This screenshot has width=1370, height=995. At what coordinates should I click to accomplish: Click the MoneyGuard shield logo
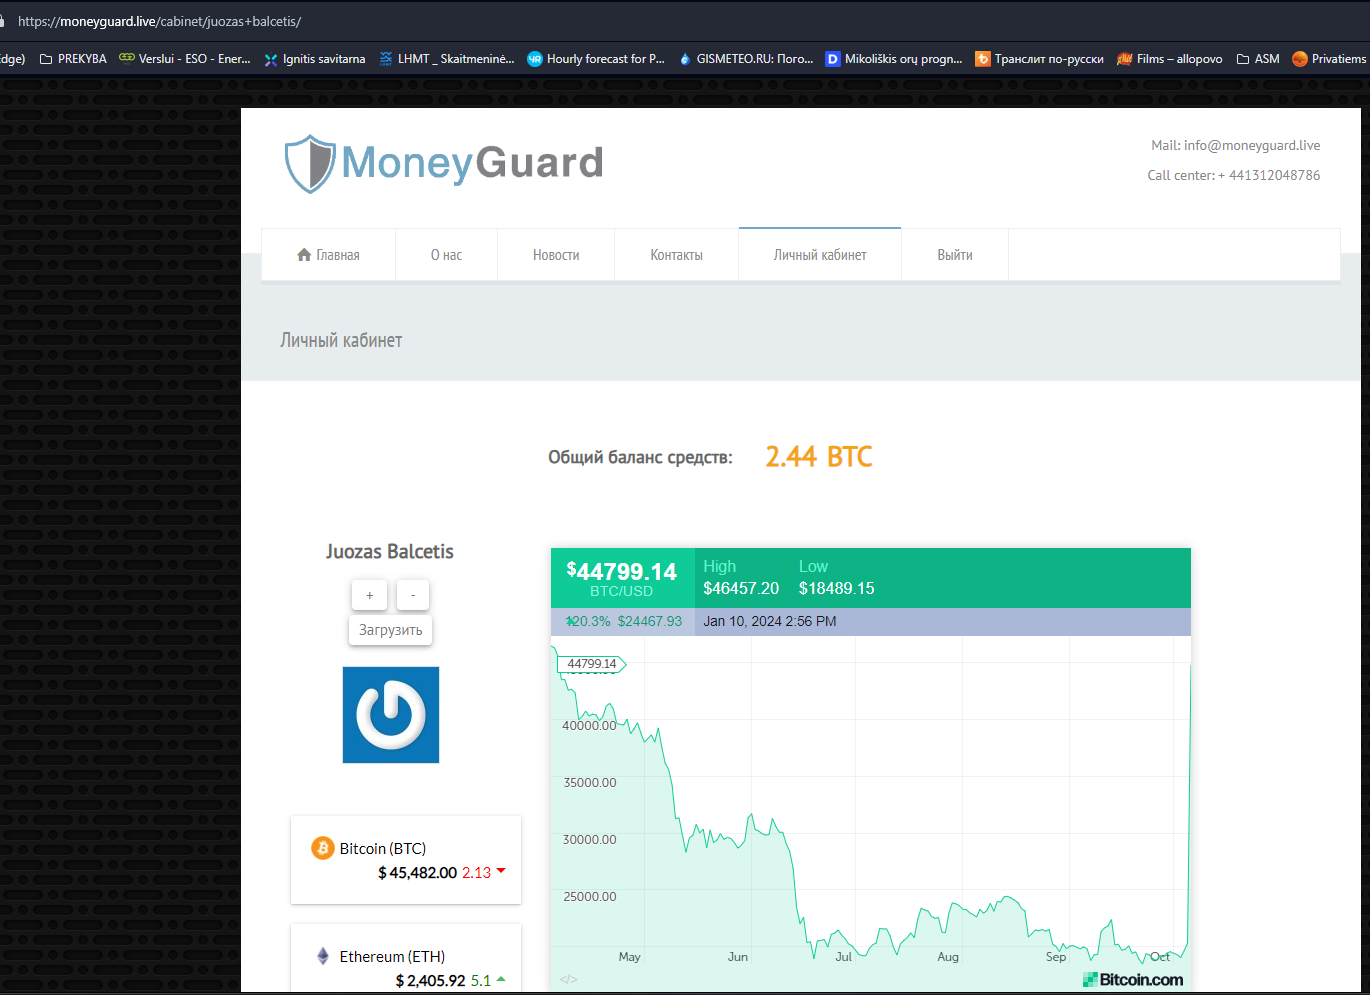309,162
